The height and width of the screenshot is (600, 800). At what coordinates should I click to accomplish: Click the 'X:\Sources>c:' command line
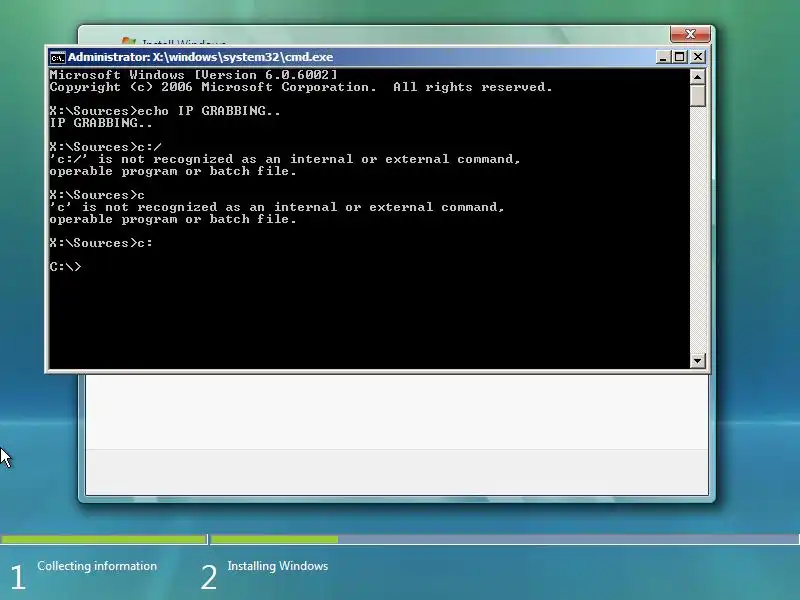point(101,243)
